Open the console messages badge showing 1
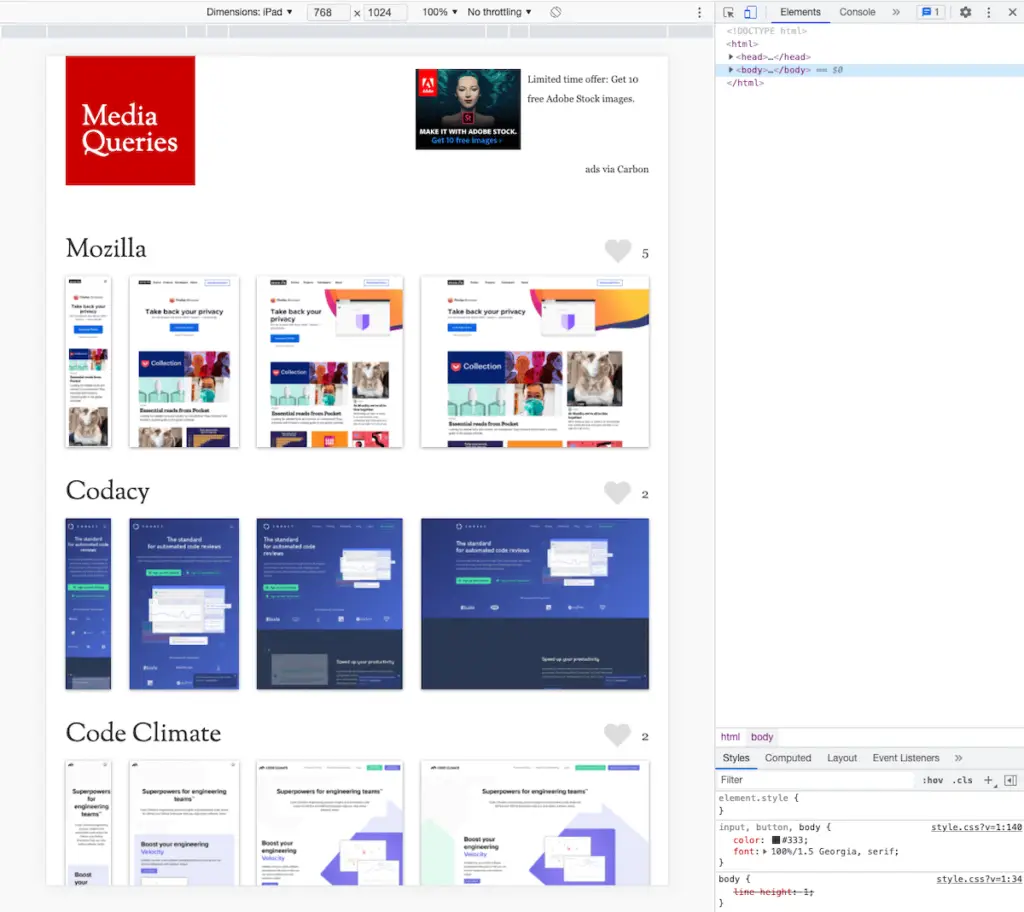The height and width of the screenshot is (912, 1024). [x=932, y=12]
